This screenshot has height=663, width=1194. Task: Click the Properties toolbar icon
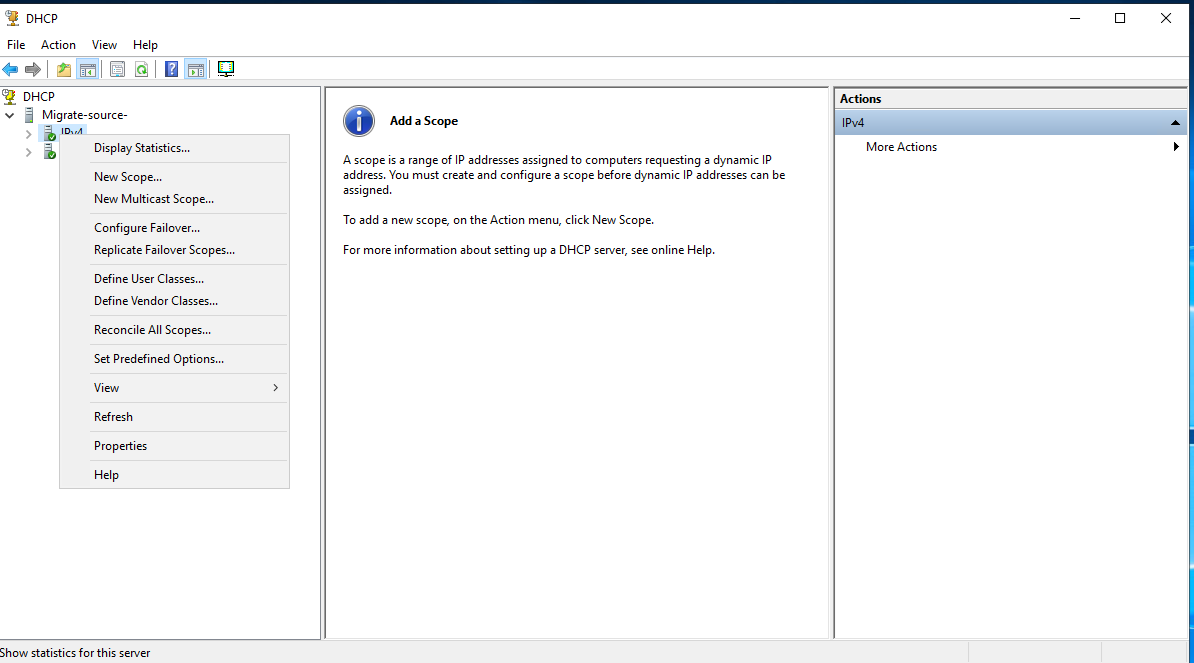click(117, 68)
